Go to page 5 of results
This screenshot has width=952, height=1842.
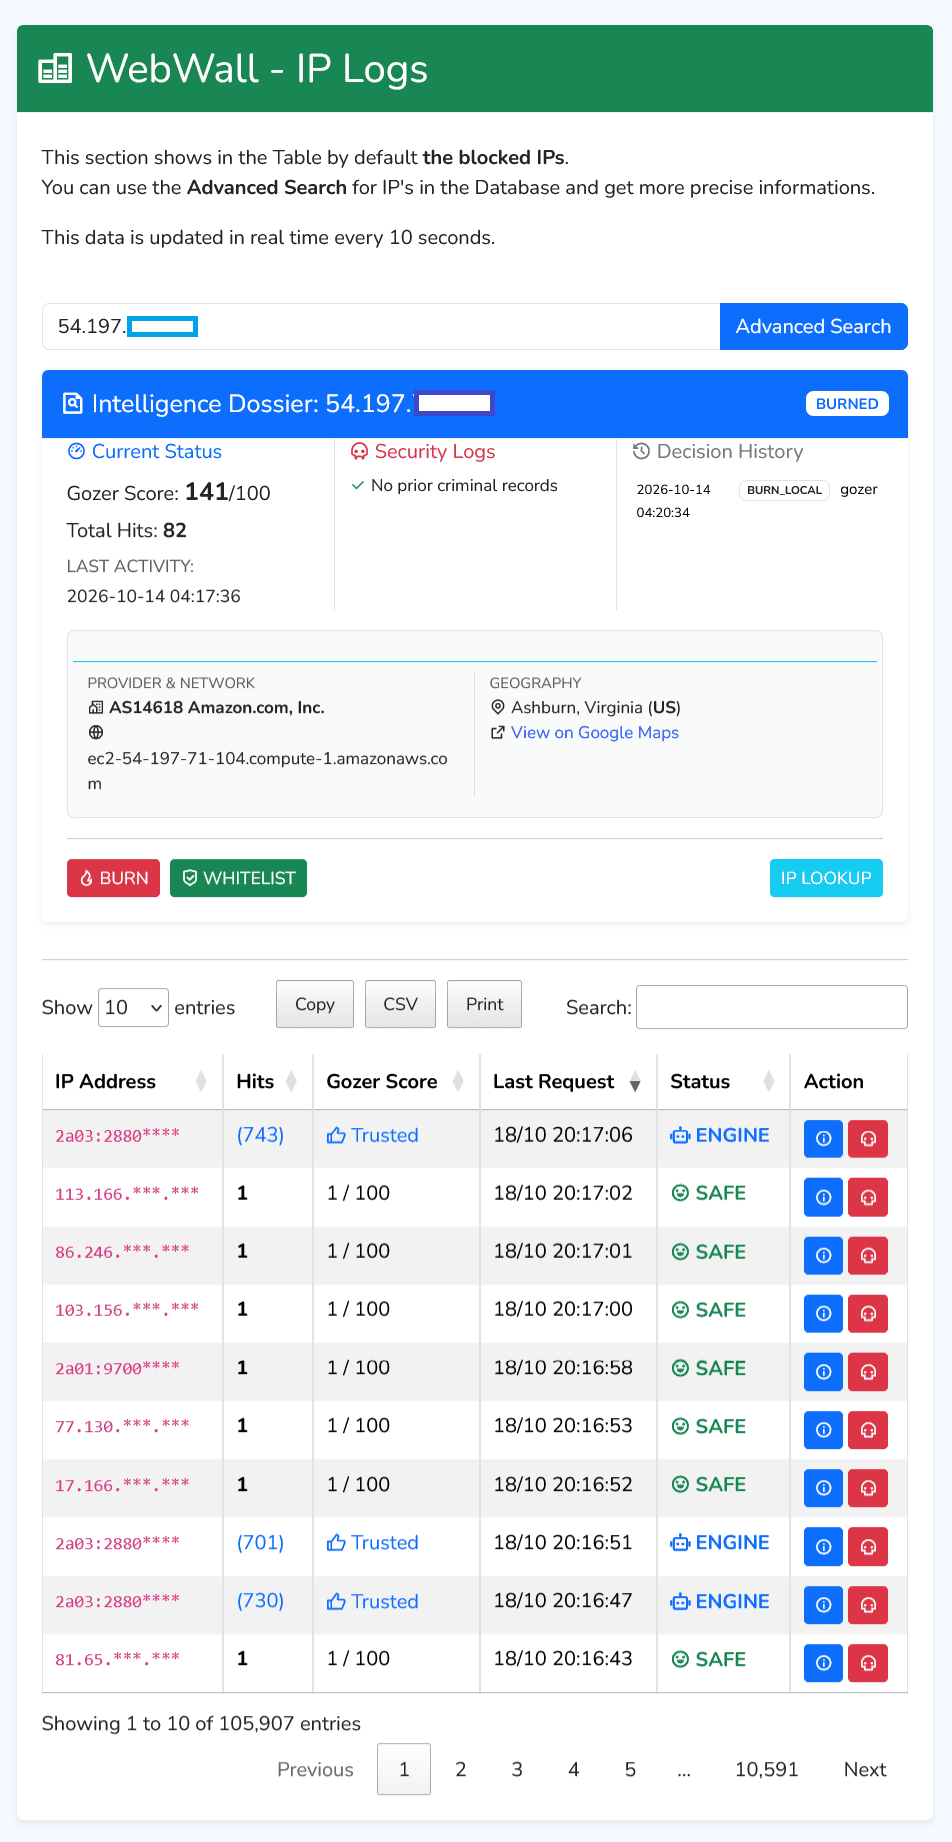click(x=630, y=1769)
